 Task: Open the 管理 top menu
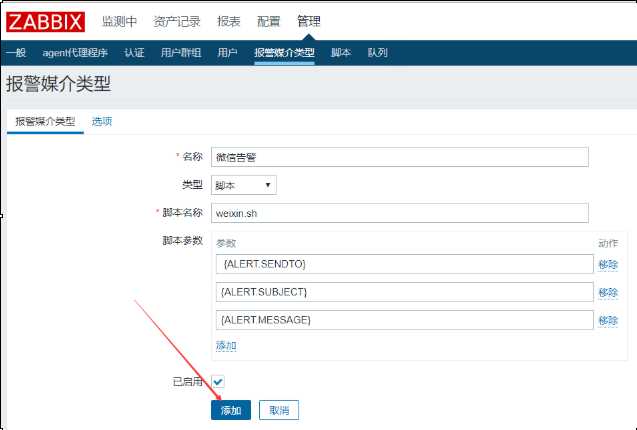(309, 22)
